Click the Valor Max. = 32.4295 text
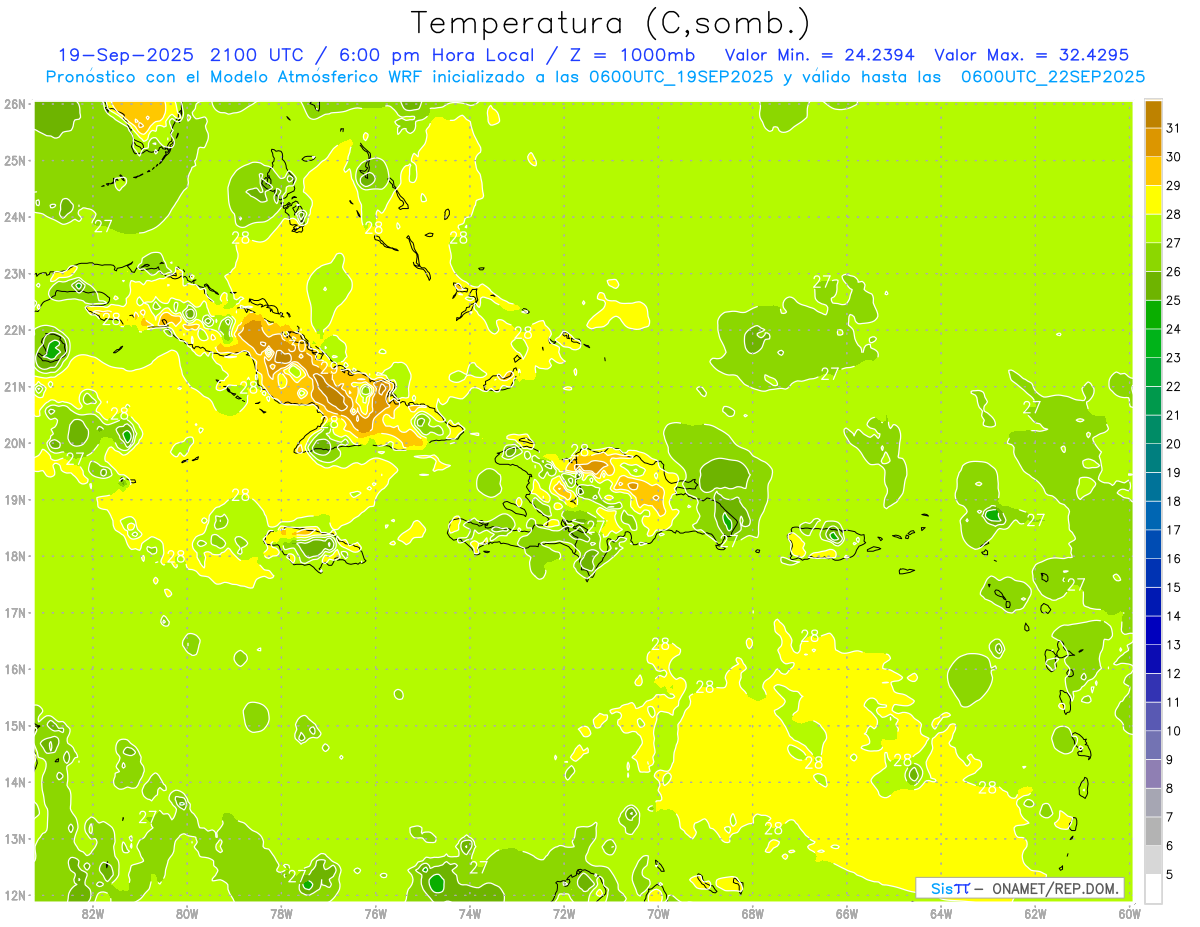 click(1031, 55)
